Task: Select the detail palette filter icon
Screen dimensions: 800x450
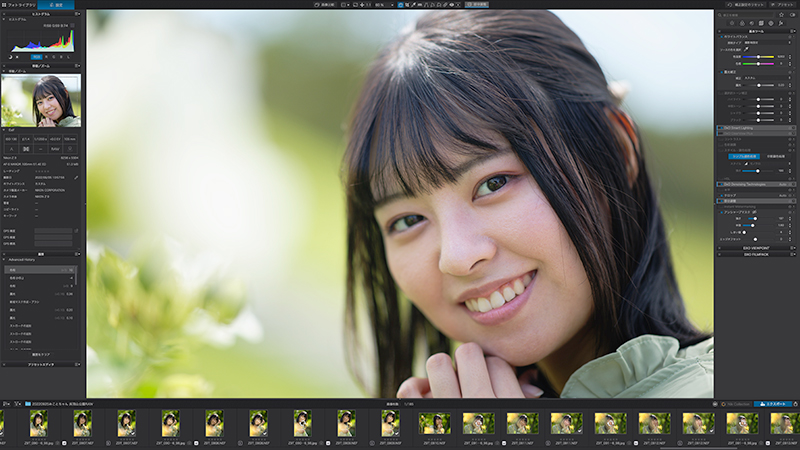Action: [x=752, y=23]
